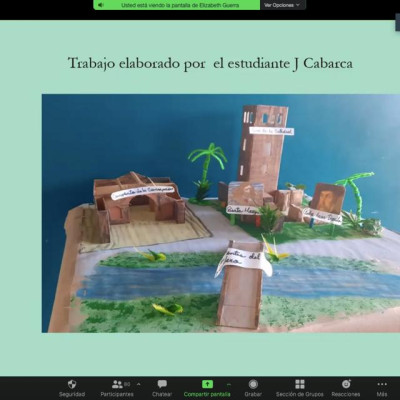The image size is (400, 400).
Task: Click the Seguridad label
Action: 72,394
